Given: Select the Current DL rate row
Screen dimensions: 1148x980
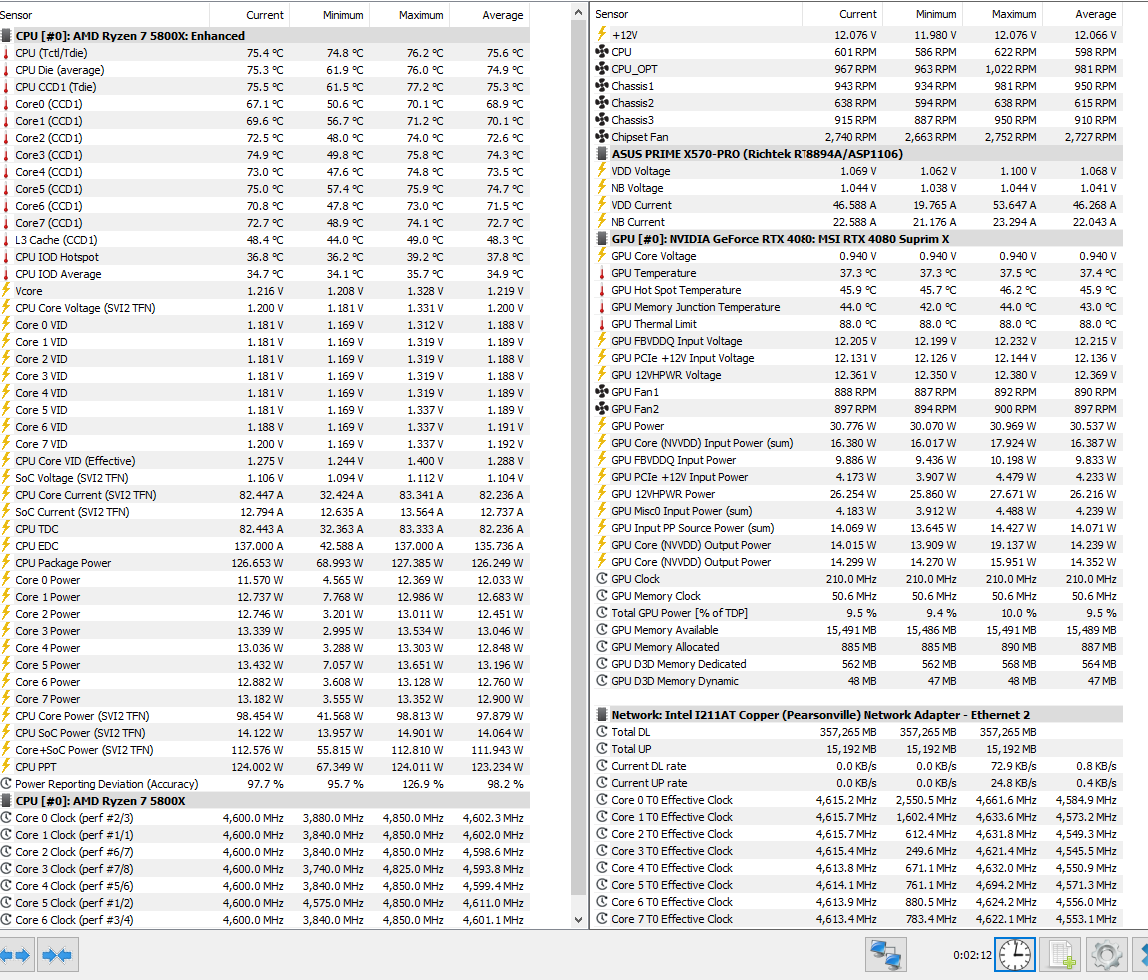Looking at the screenshot, I should pyautogui.click(x=857, y=766).
